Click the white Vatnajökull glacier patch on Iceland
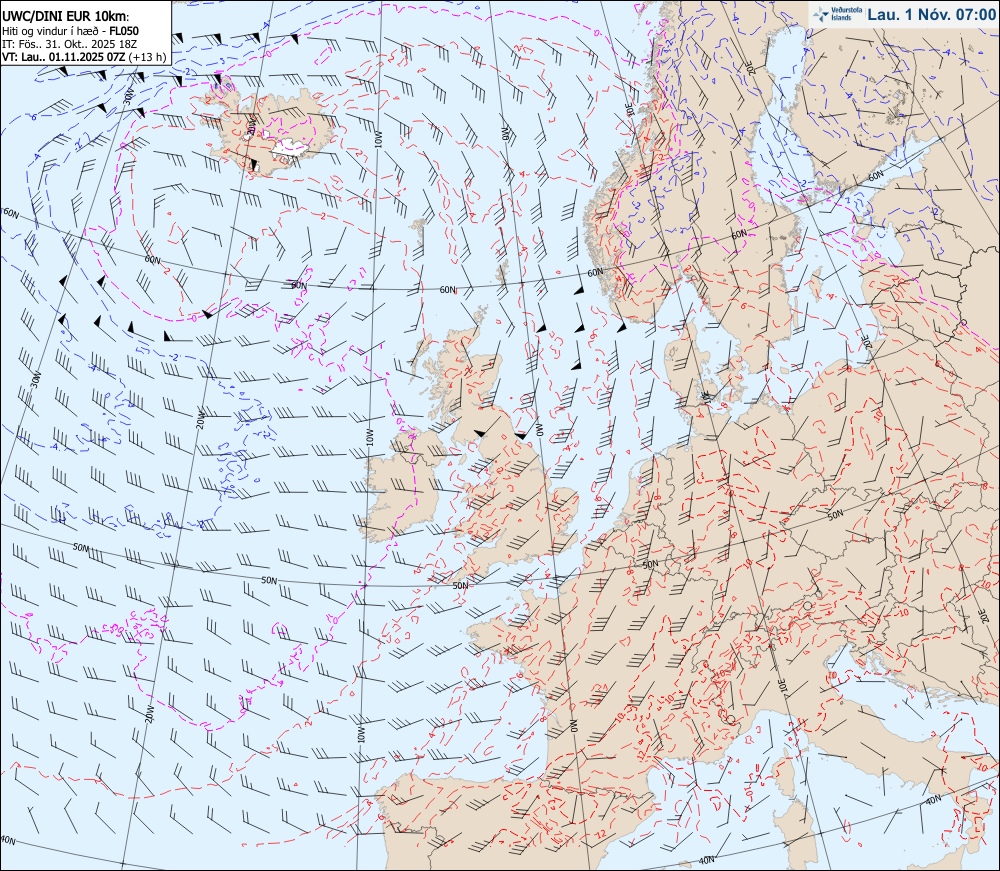Image resolution: width=1000 pixels, height=871 pixels. tap(291, 147)
